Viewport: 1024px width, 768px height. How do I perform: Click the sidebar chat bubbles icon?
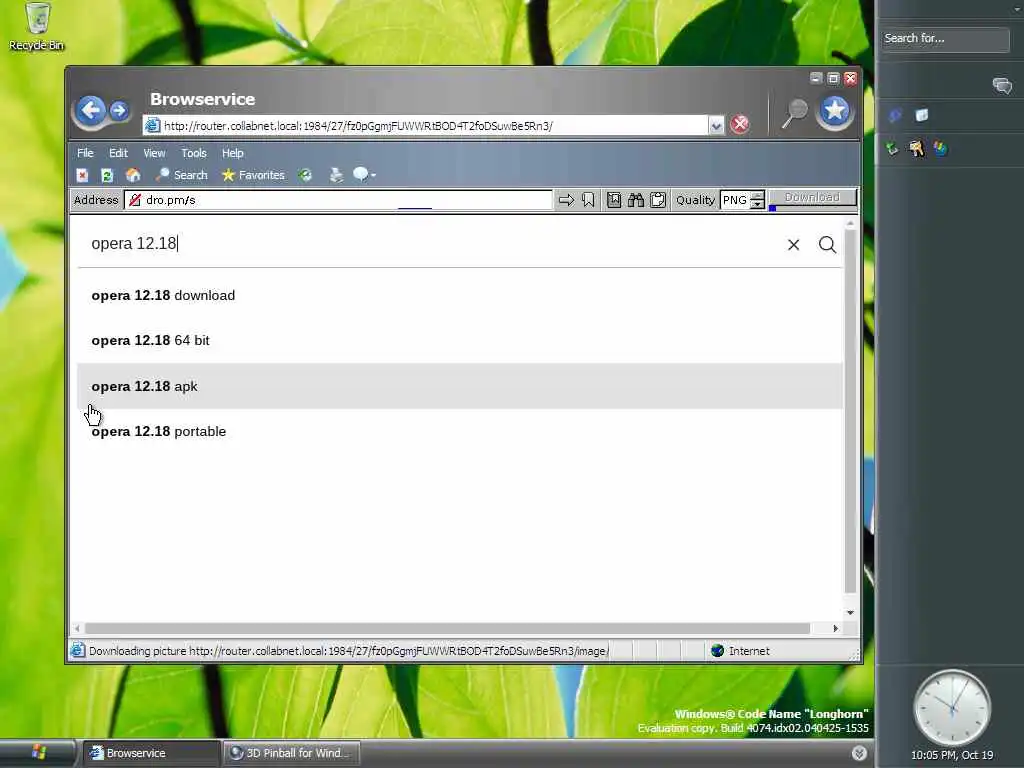pyautogui.click(x=1002, y=86)
